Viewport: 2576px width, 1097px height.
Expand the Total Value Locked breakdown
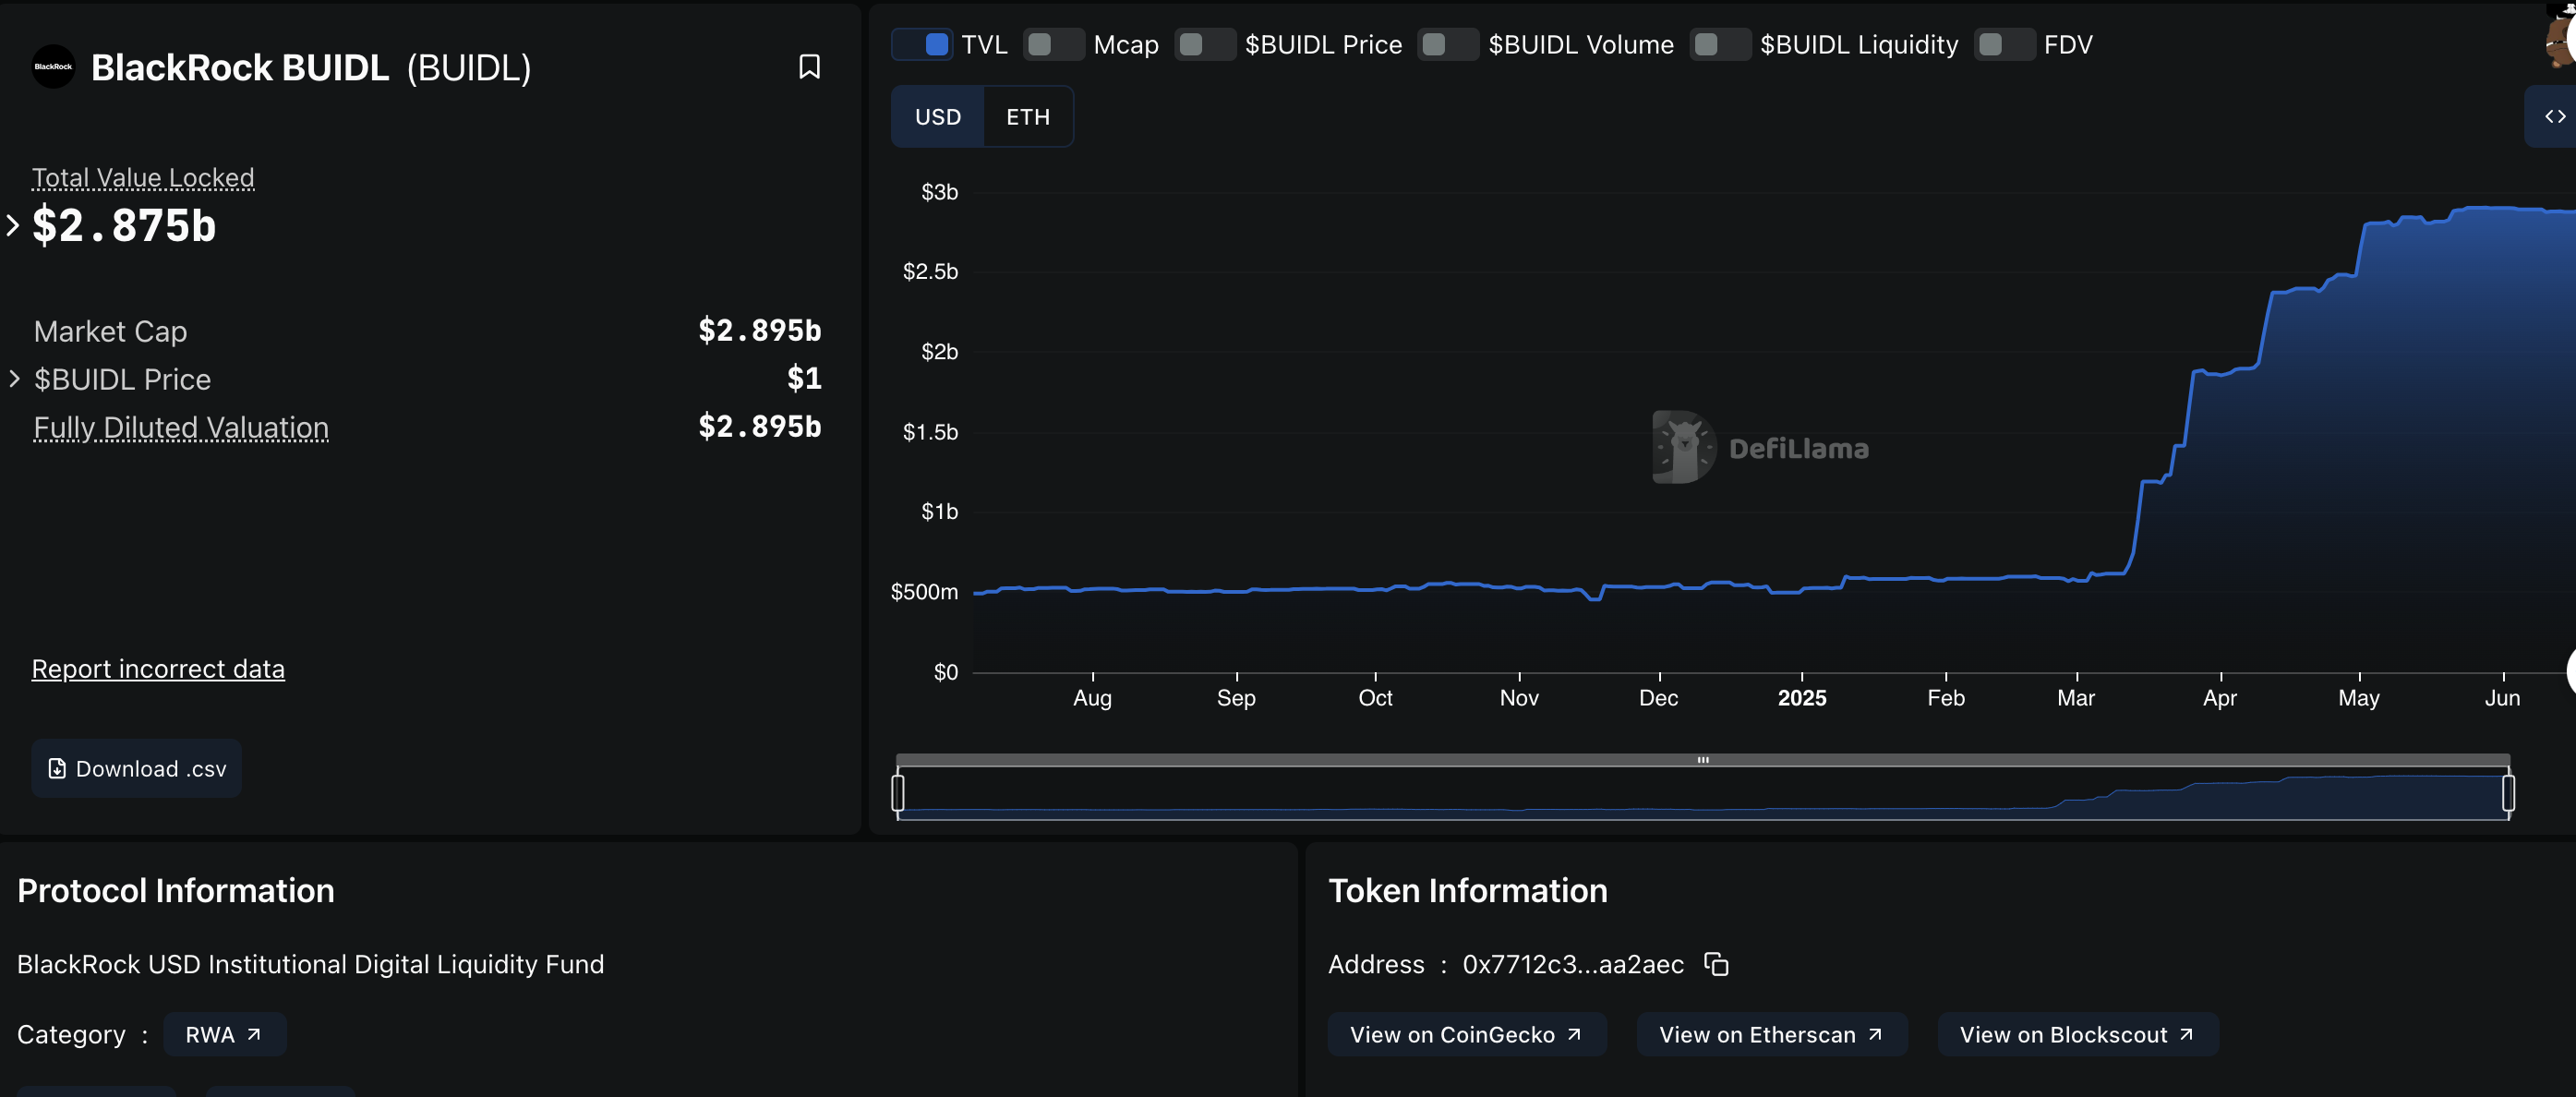pos(13,226)
